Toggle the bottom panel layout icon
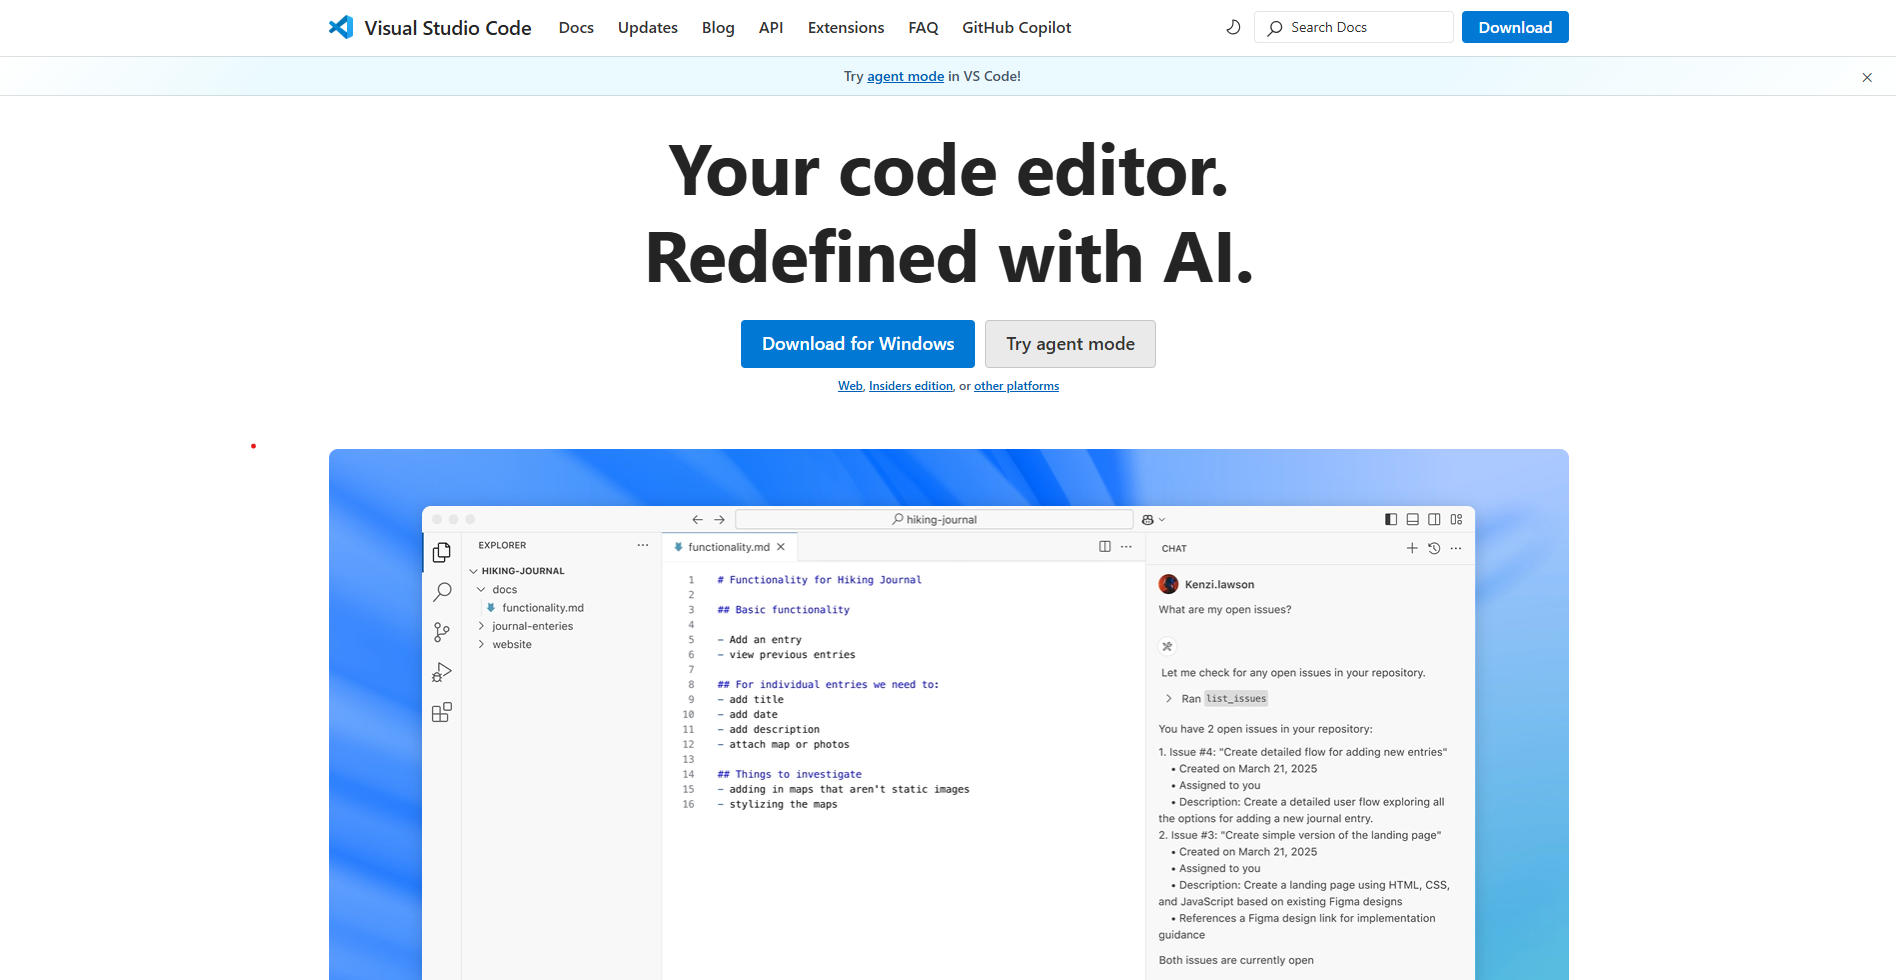This screenshot has height=980, width=1896. [1413, 519]
